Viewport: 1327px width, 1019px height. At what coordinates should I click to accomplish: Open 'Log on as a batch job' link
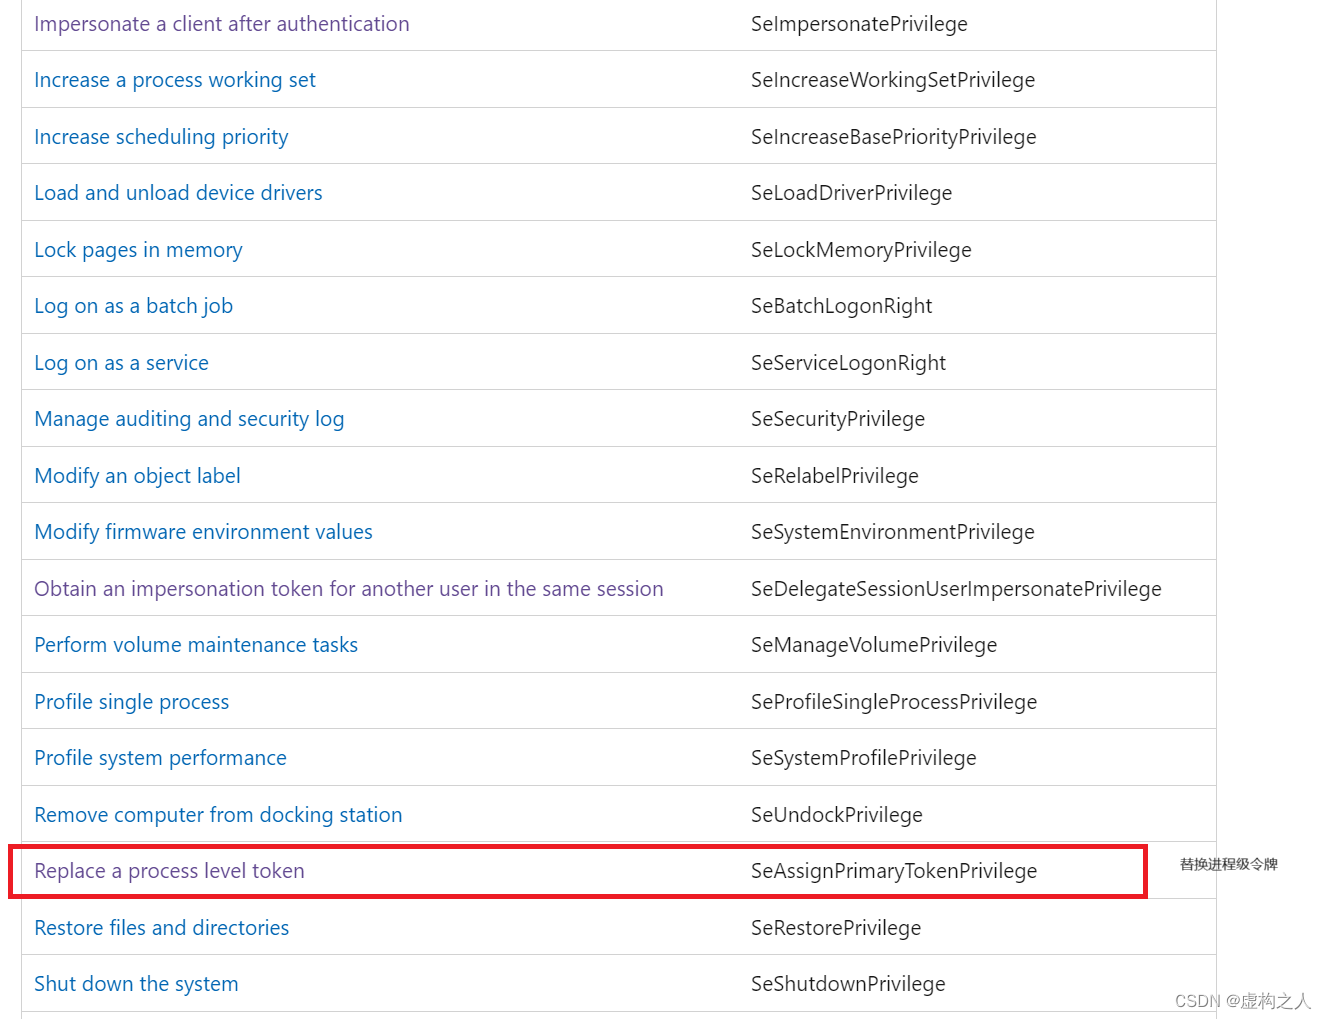133,306
